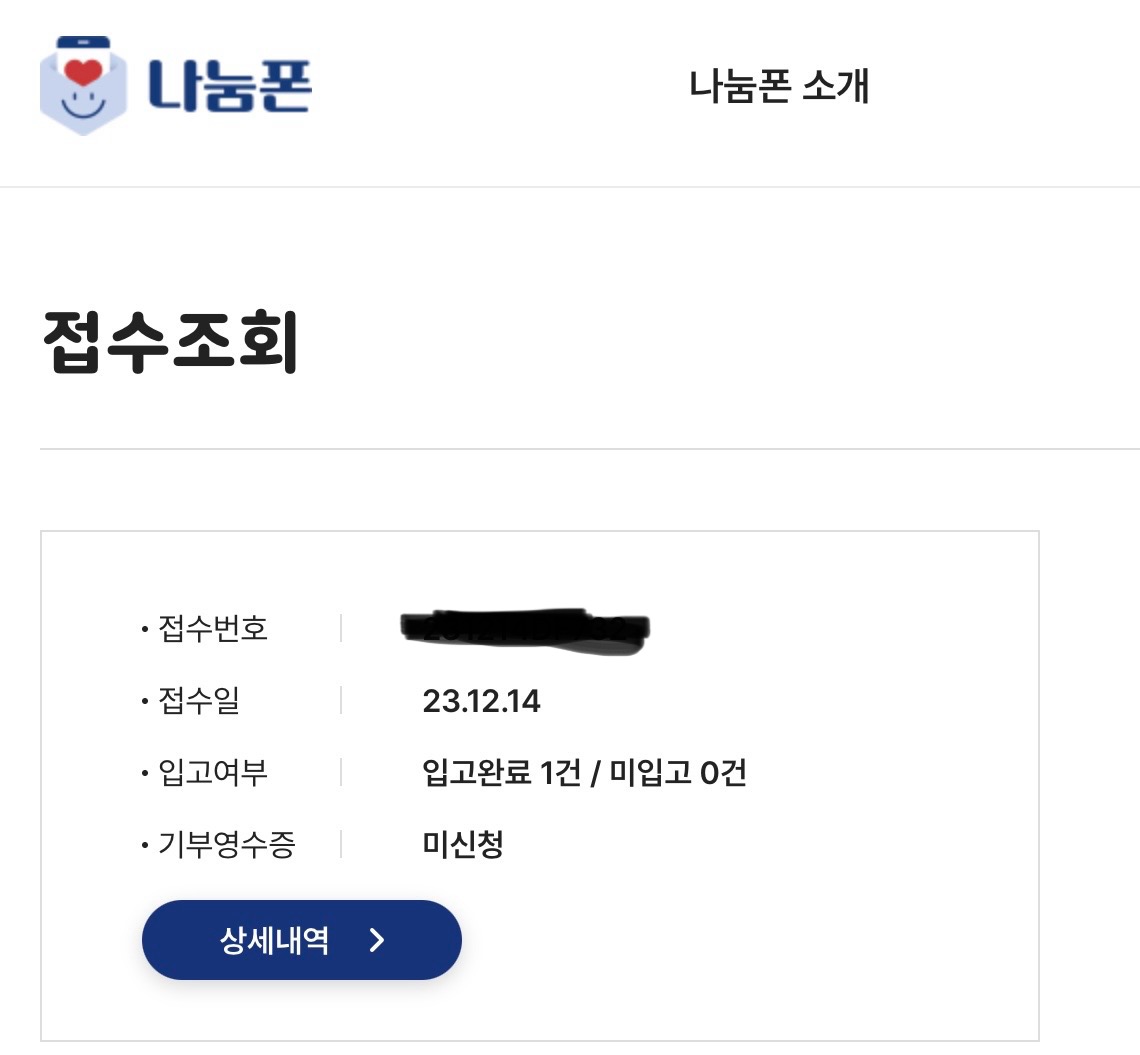Click the smiley face on the logo
The image size is (1140, 1055).
point(83,100)
